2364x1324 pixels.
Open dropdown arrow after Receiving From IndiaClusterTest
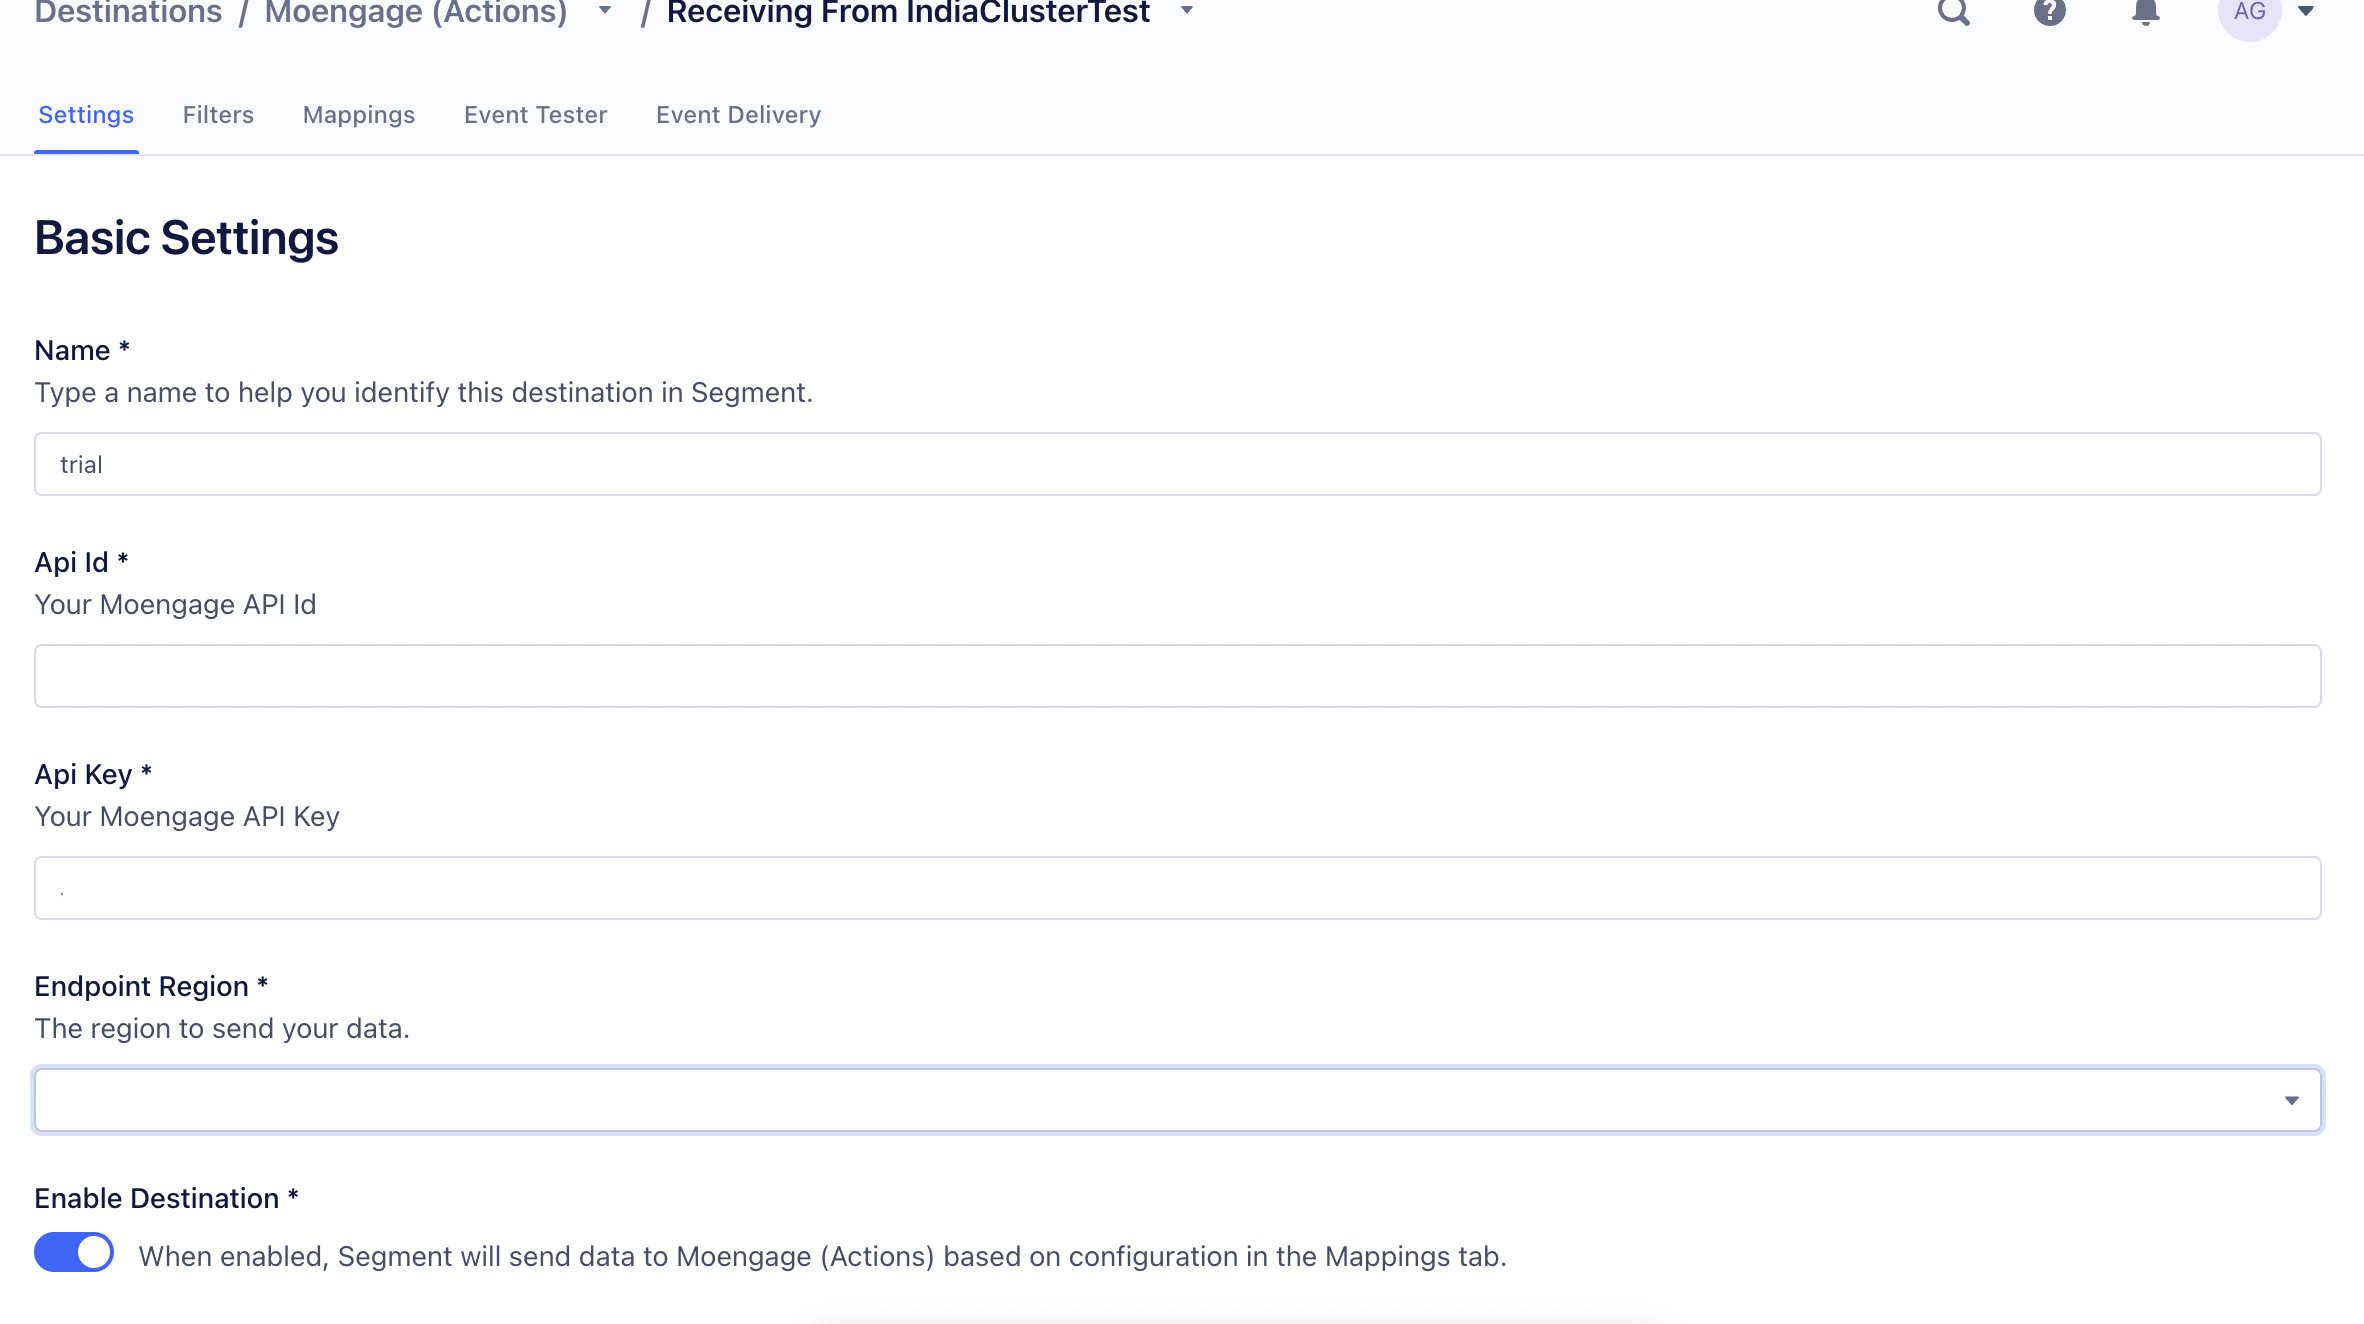[x=1187, y=11]
